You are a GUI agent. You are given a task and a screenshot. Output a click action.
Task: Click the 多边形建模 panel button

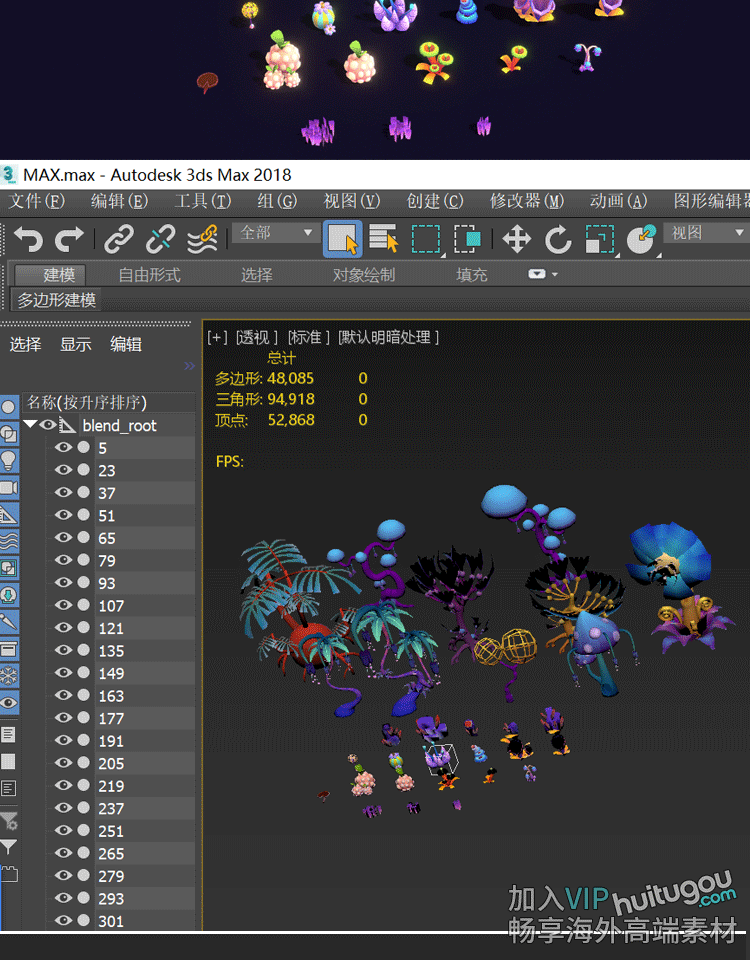click(x=57, y=299)
